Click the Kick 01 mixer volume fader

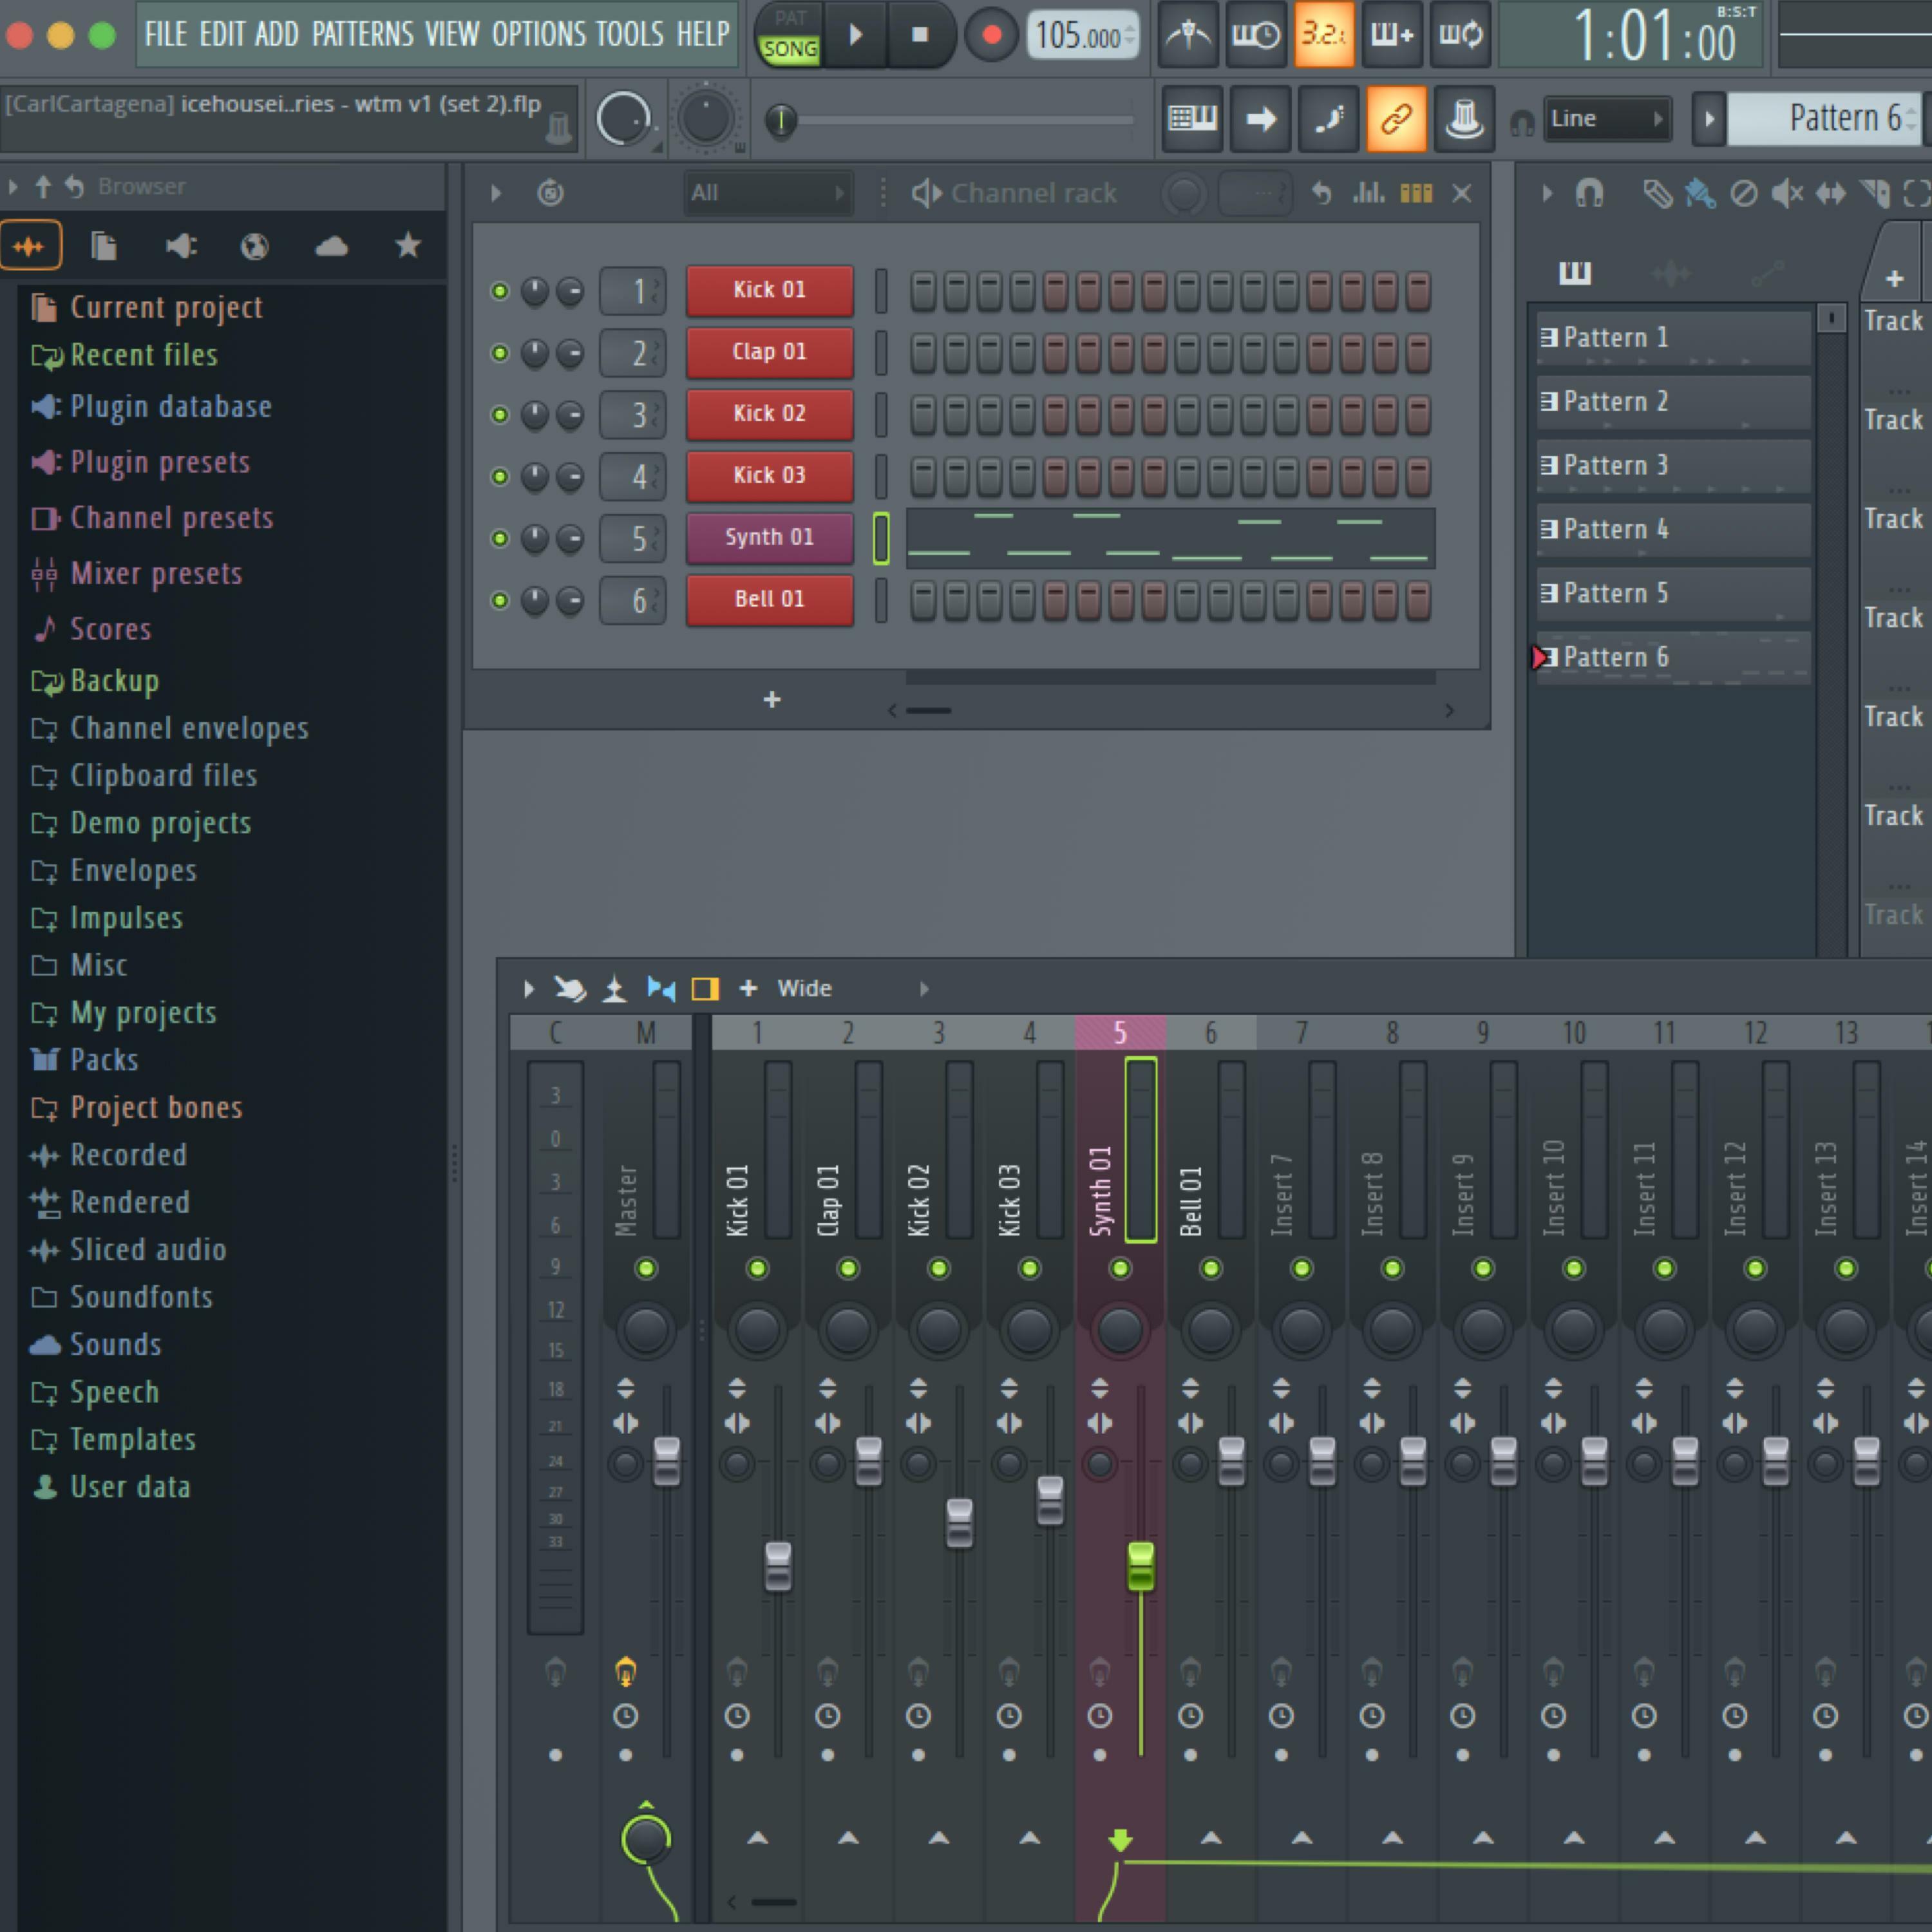click(778, 1566)
